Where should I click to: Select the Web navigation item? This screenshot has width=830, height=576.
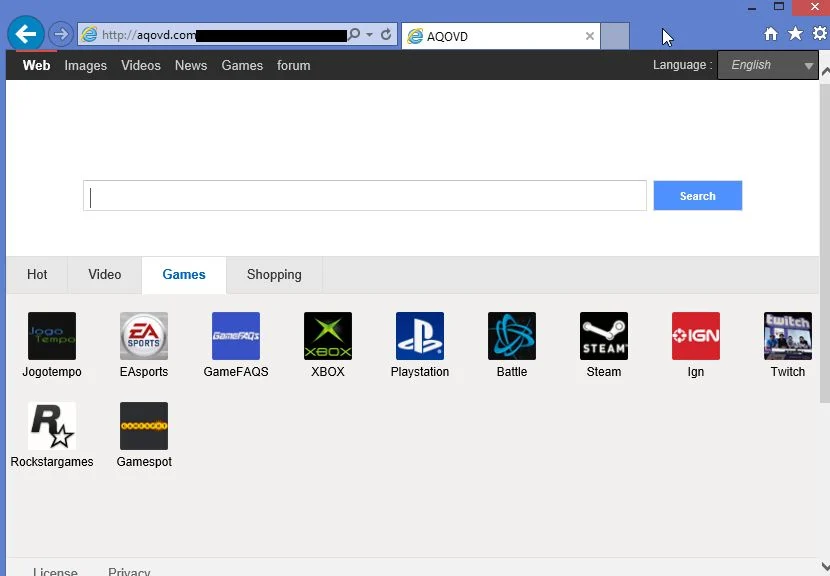pyautogui.click(x=37, y=65)
